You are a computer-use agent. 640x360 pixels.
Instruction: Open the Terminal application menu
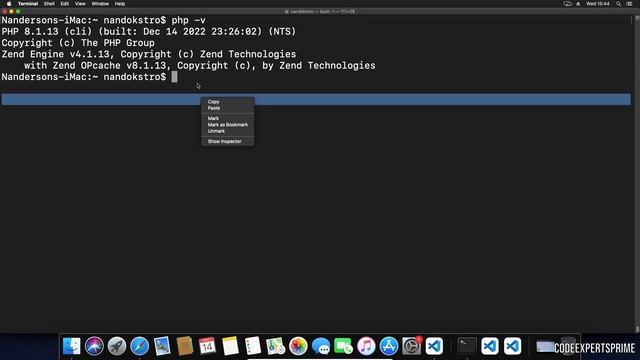(x=28, y=4)
